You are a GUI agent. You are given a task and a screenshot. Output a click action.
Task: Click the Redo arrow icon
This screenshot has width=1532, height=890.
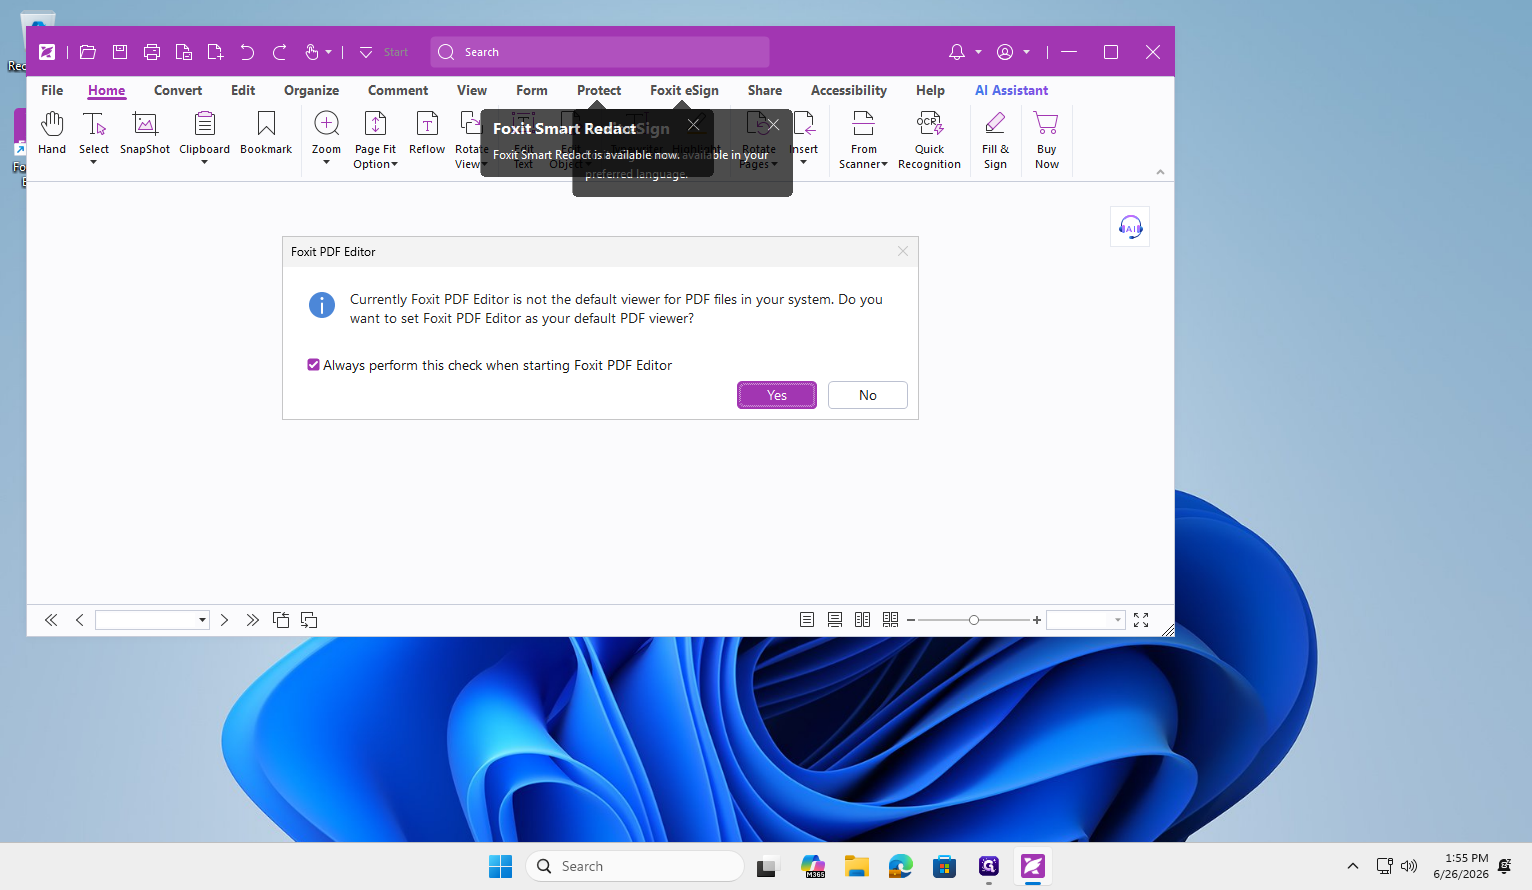[x=280, y=52]
